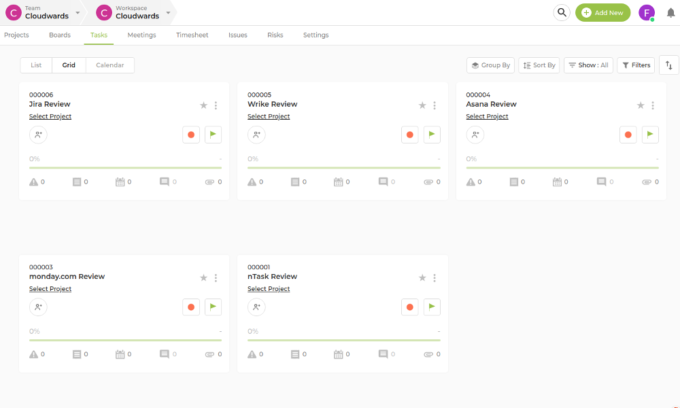The width and height of the screenshot is (680, 408).
Task: Click the Add New button
Action: [603, 13]
